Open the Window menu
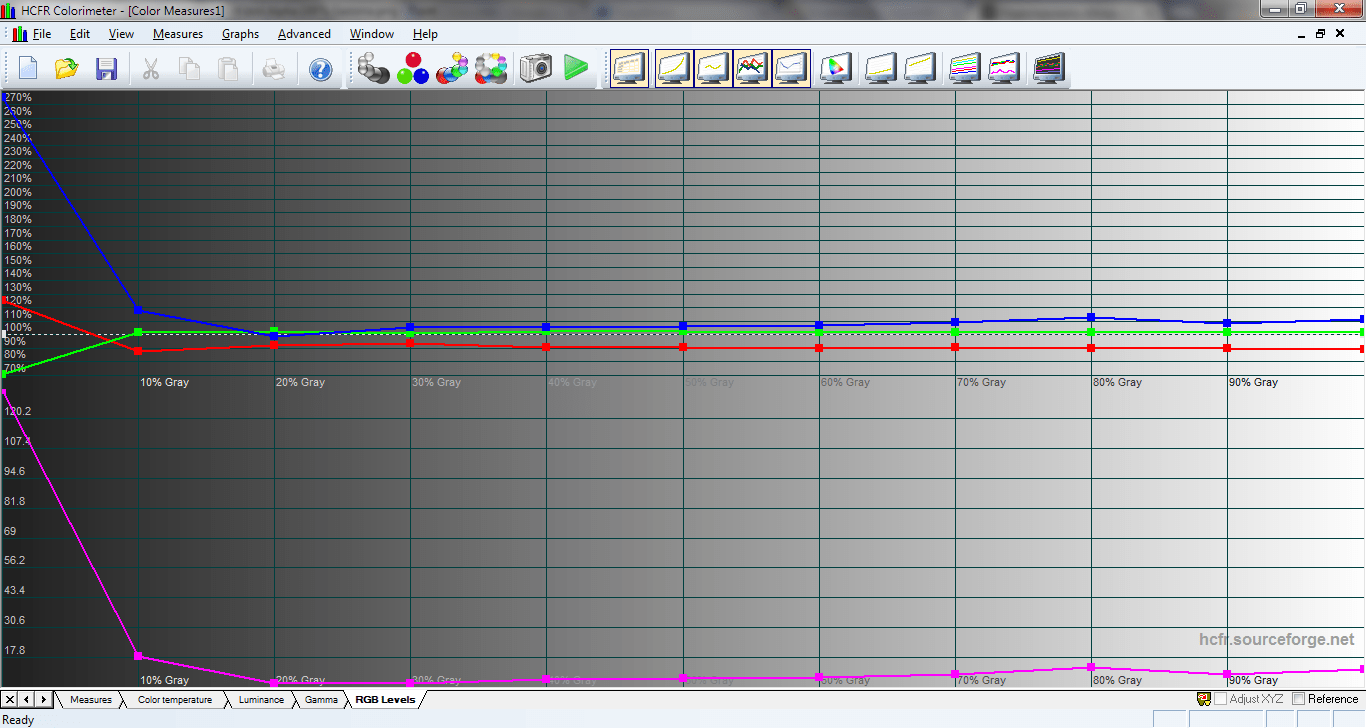Image resolution: width=1366 pixels, height=728 pixels. 371,34
